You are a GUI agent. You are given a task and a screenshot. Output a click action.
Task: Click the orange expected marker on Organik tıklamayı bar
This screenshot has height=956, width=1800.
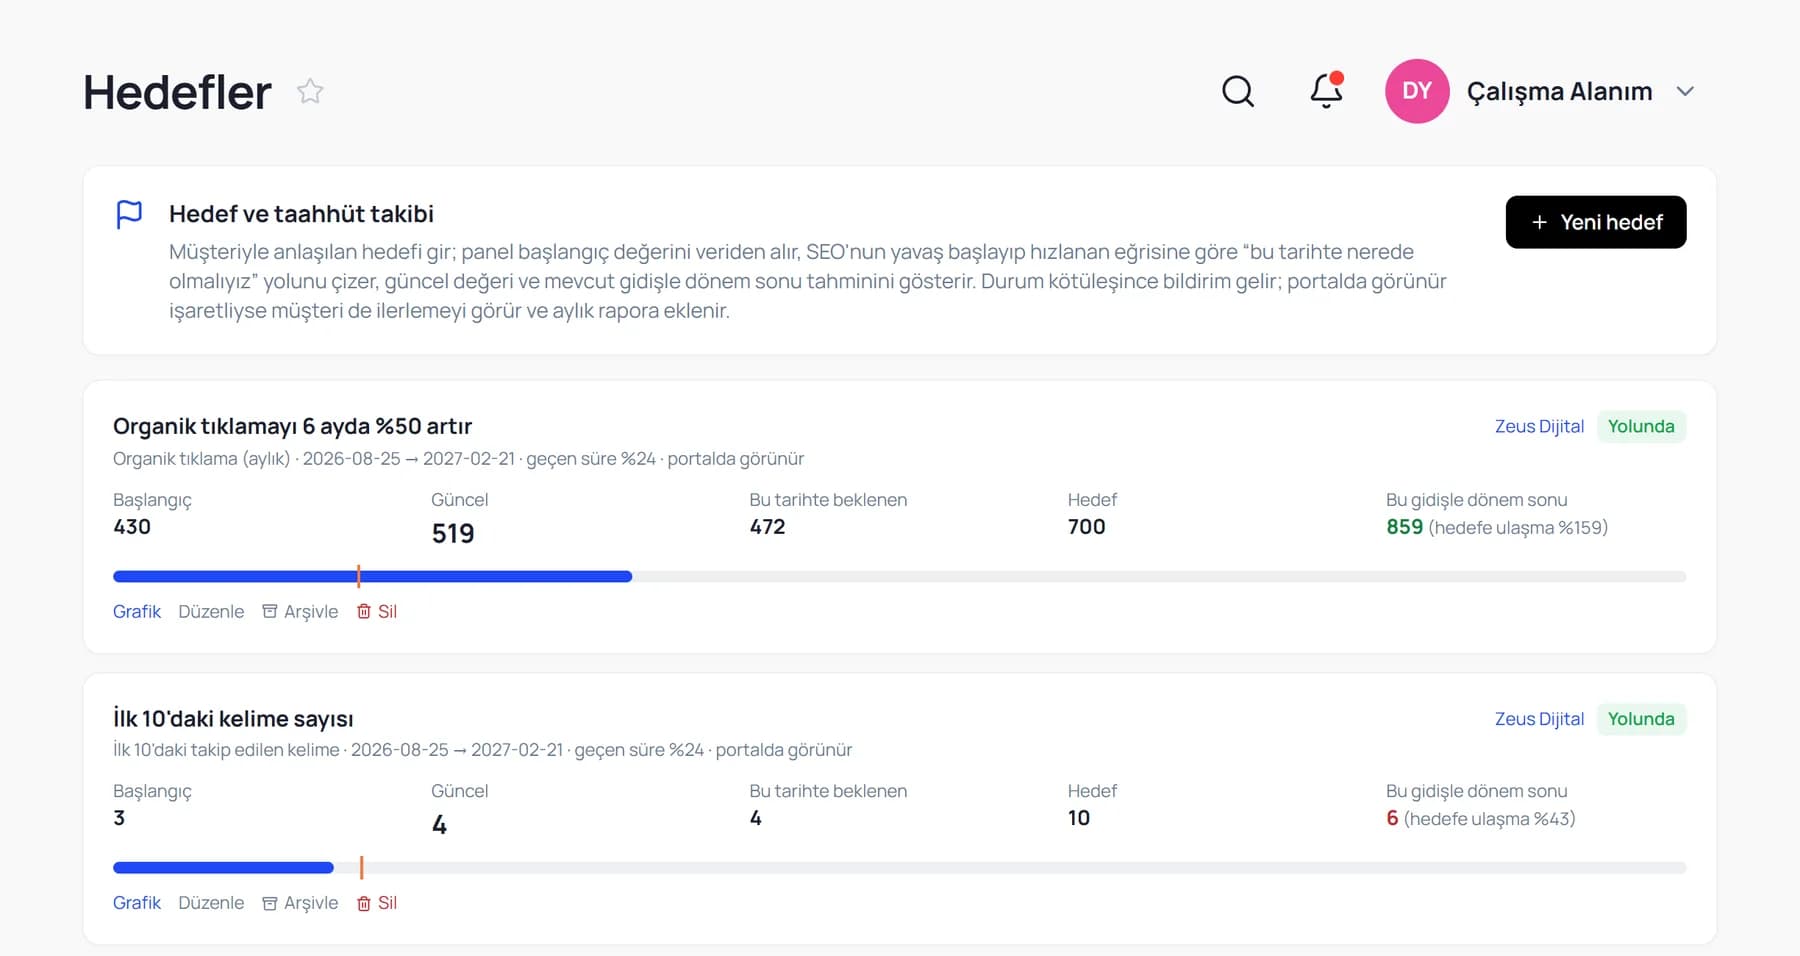(359, 576)
